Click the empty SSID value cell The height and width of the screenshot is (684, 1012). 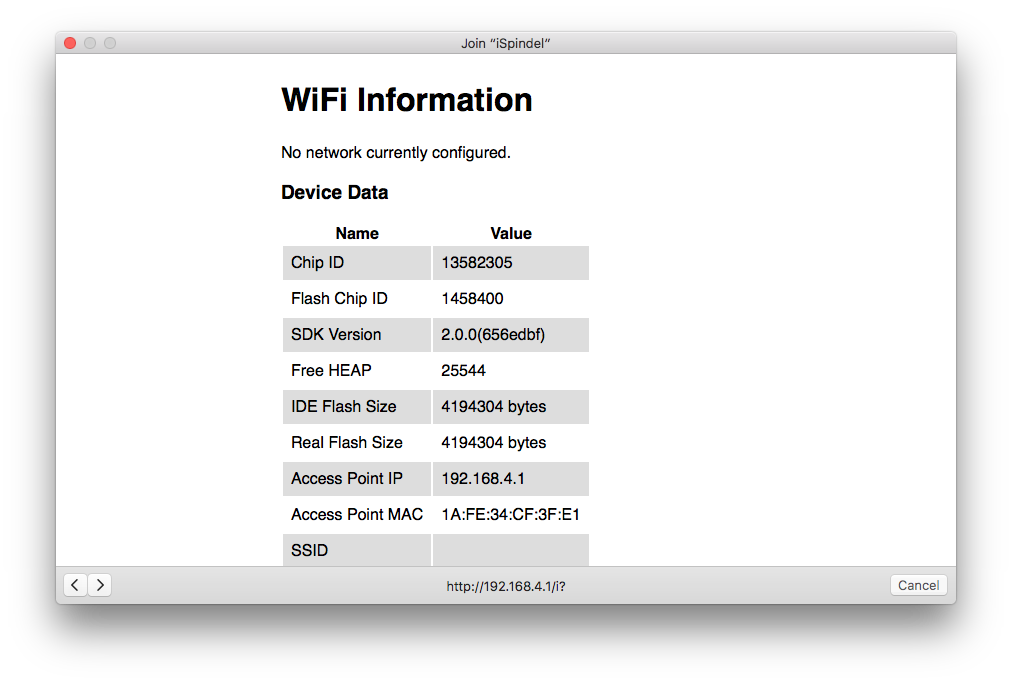click(x=510, y=550)
